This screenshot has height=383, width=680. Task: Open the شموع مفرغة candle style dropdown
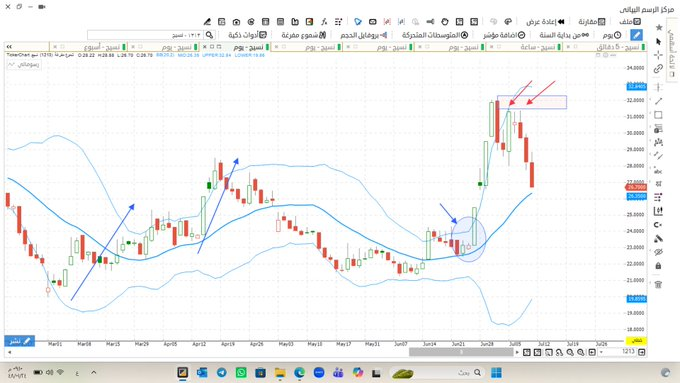coord(304,35)
